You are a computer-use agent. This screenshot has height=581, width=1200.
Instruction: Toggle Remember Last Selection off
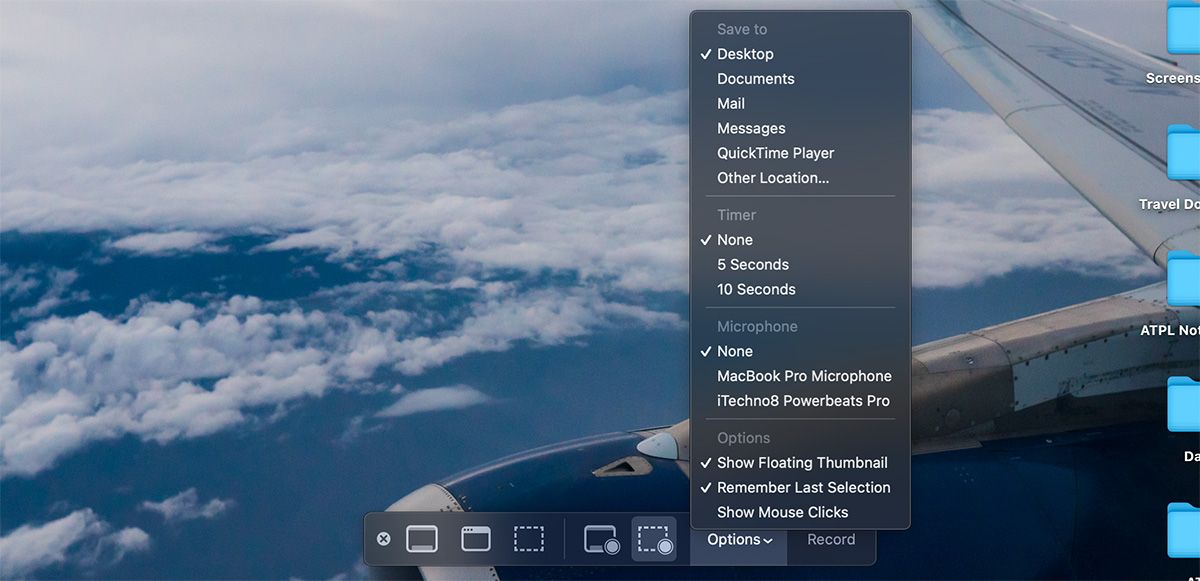tap(803, 487)
